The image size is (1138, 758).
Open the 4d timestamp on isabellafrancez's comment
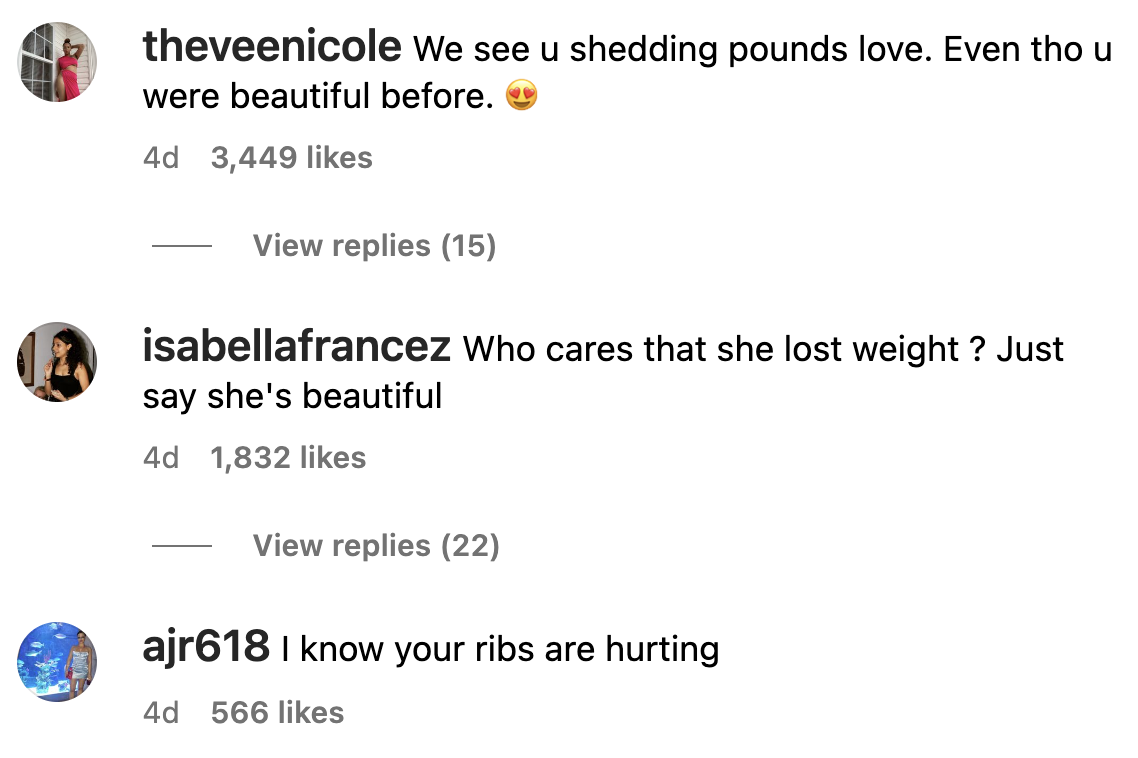(161, 457)
